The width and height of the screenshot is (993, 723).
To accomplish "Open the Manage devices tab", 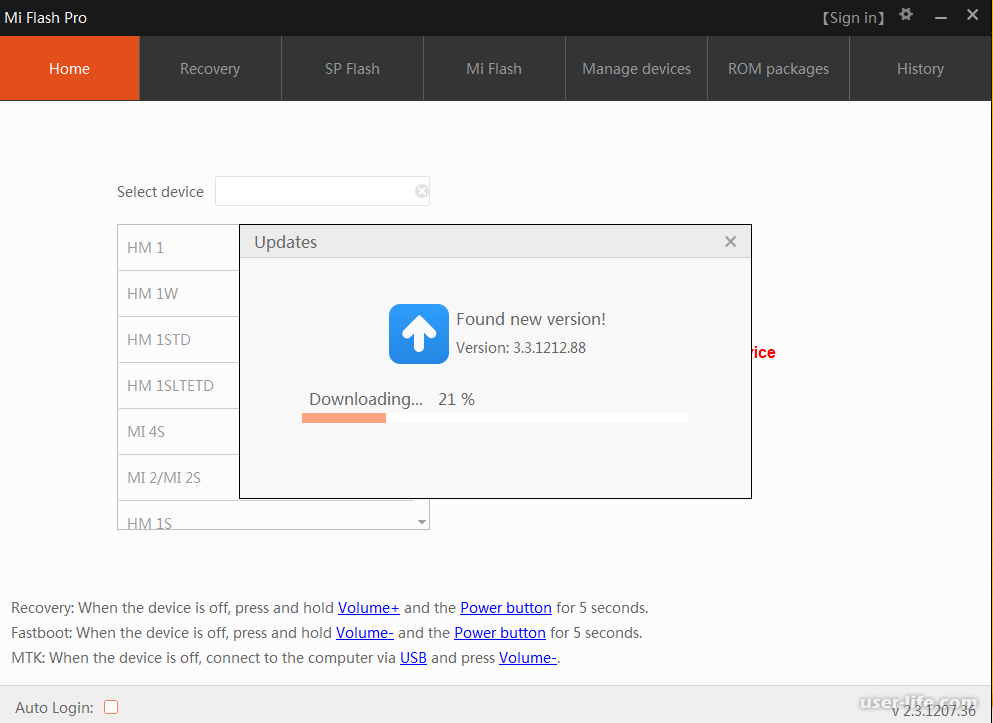I will (x=636, y=68).
